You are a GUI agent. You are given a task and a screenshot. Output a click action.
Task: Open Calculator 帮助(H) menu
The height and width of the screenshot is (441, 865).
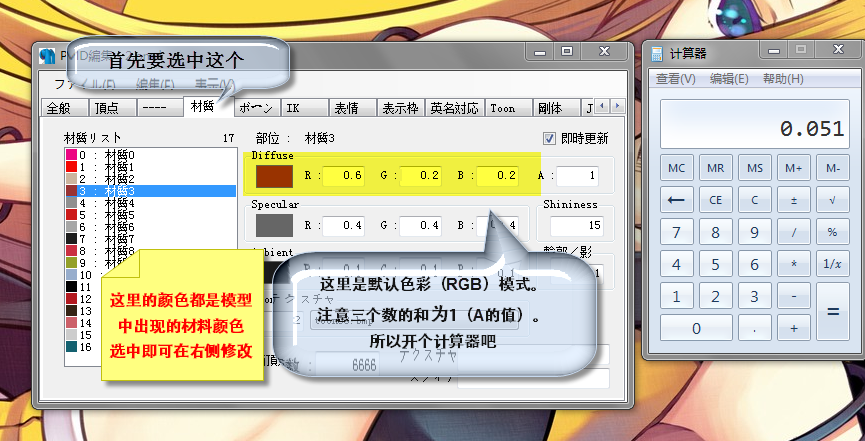point(783,79)
